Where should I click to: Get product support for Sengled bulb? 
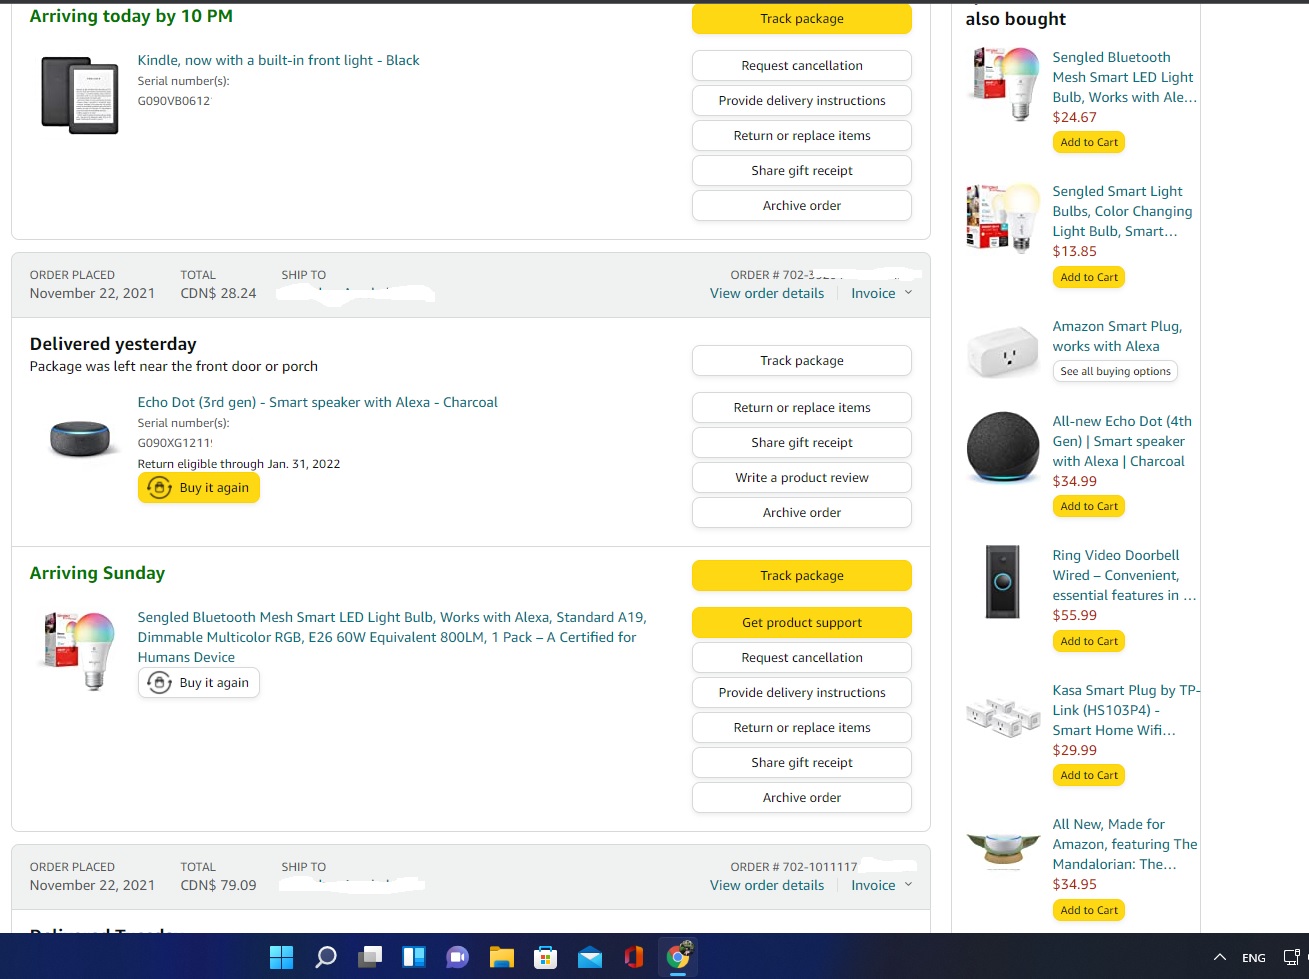802,622
